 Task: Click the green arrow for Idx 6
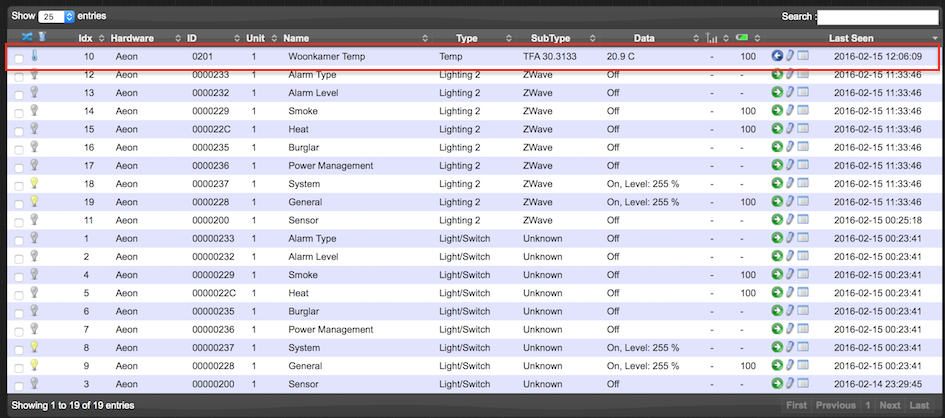tap(777, 310)
